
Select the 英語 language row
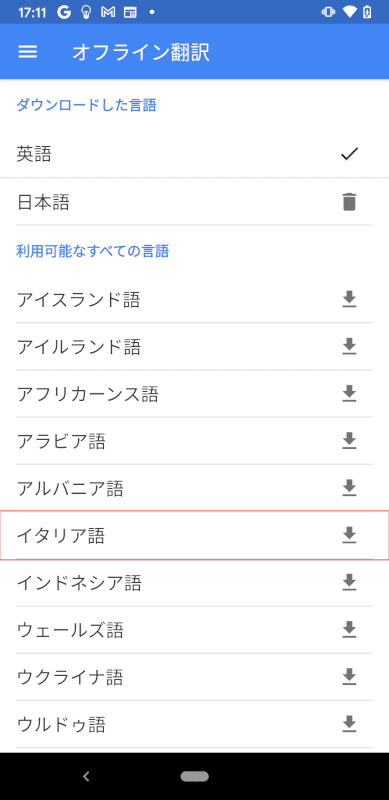tap(194, 154)
